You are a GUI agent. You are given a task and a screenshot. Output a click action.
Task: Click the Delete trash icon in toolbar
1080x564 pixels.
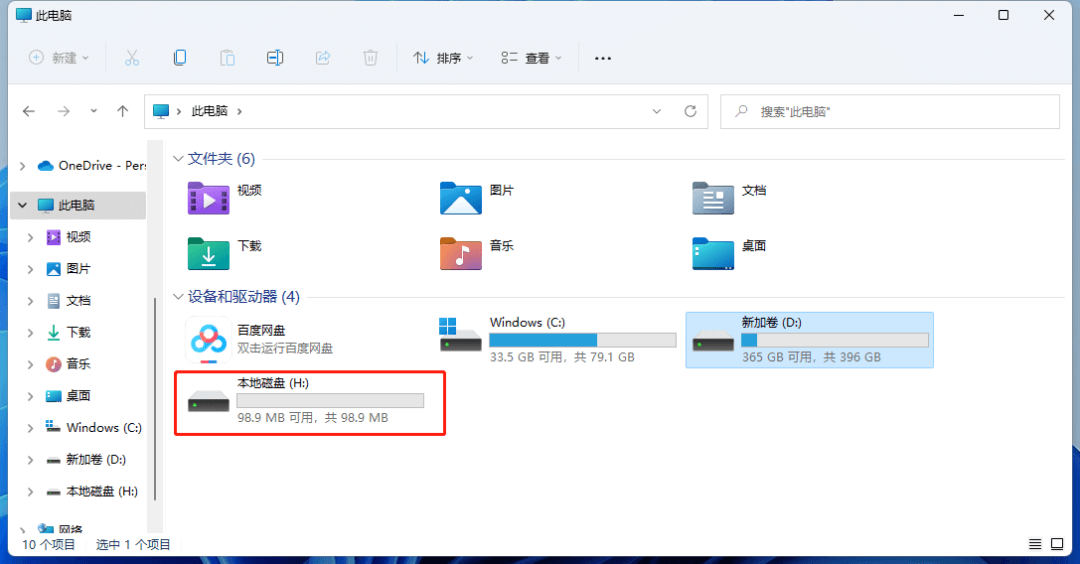pos(370,58)
